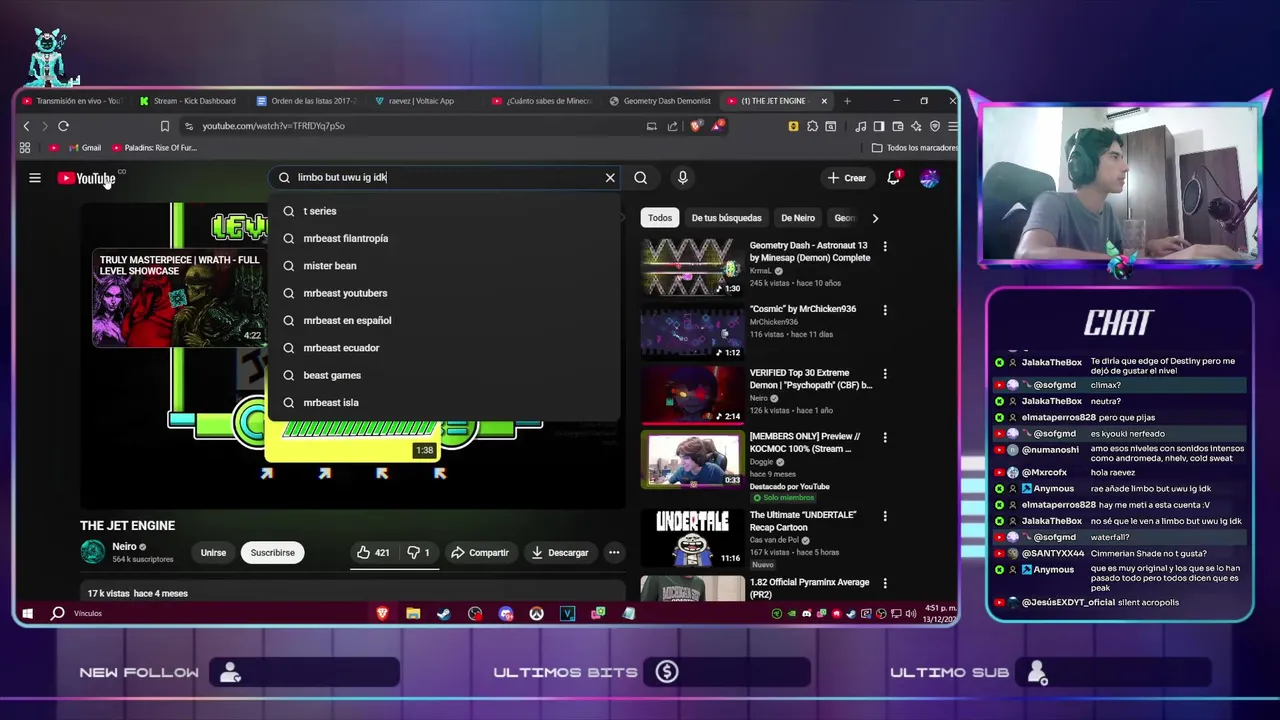This screenshot has width=1280, height=720.
Task: Pick the 'mrbeast youtubers' suggestion
Action: (444, 293)
